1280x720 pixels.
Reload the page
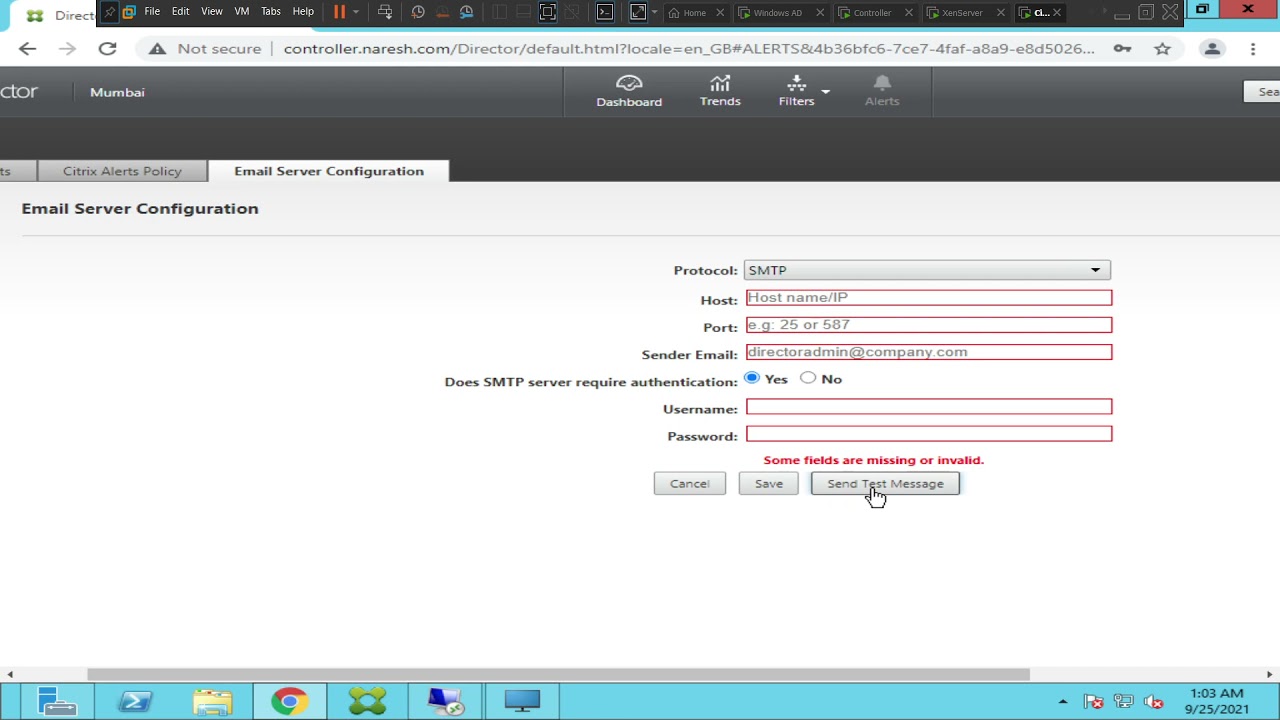coord(107,49)
